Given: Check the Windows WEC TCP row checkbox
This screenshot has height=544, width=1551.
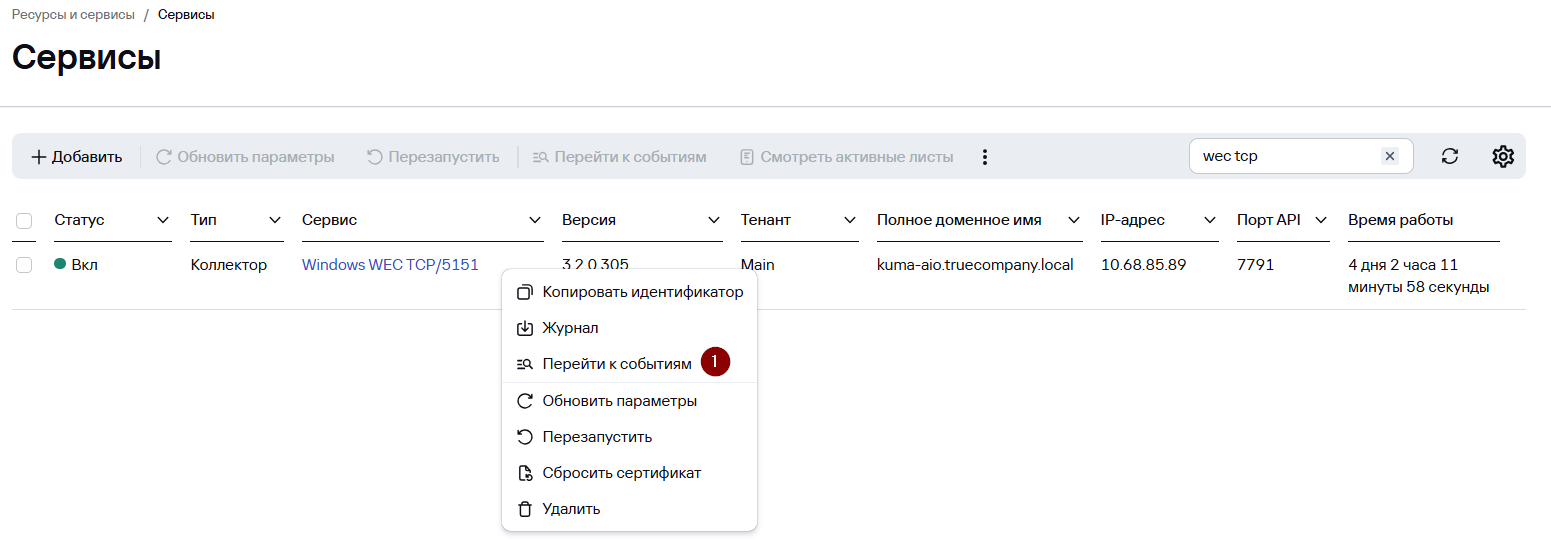Looking at the screenshot, I should point(25,265).
